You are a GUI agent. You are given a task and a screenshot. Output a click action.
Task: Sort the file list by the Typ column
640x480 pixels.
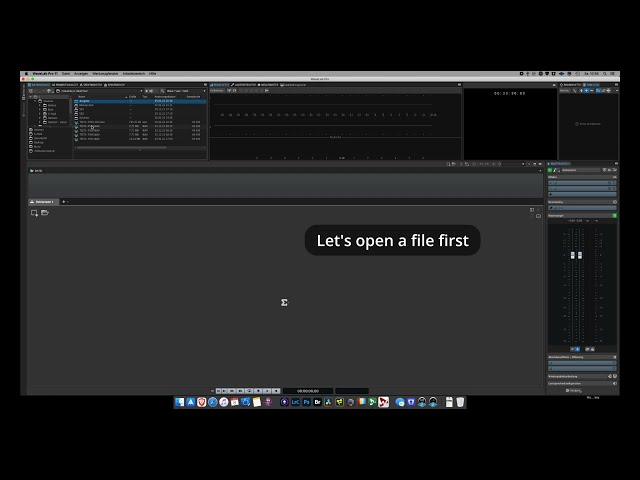(145, 97)
